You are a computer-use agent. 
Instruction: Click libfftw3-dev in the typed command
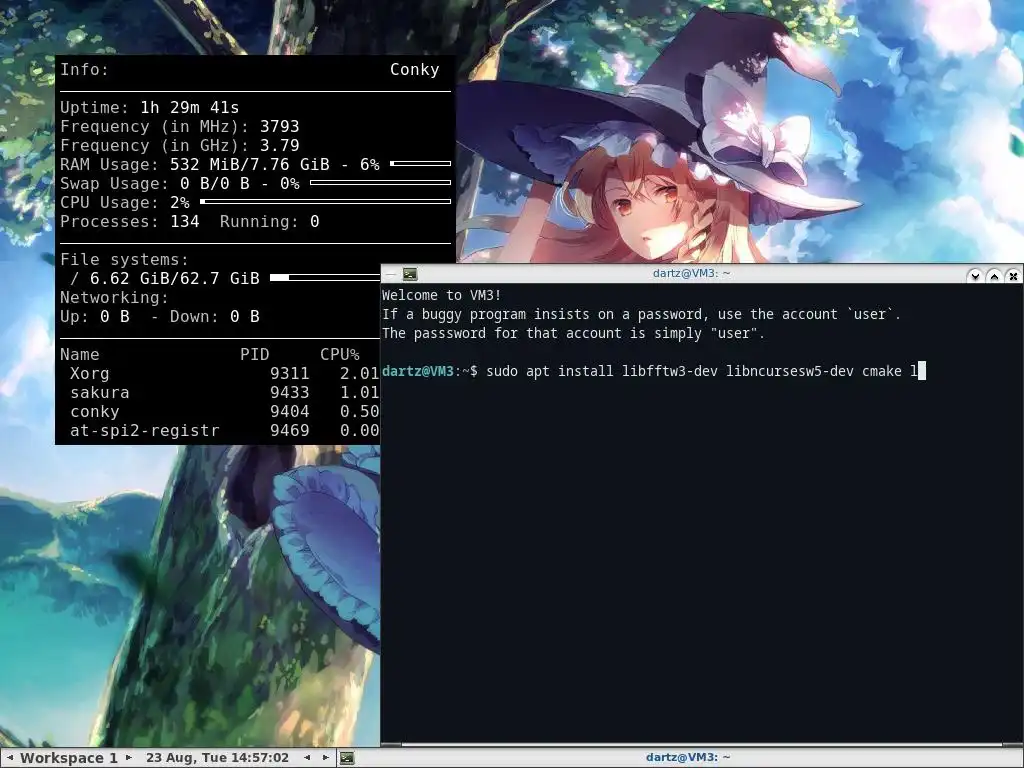669,372
